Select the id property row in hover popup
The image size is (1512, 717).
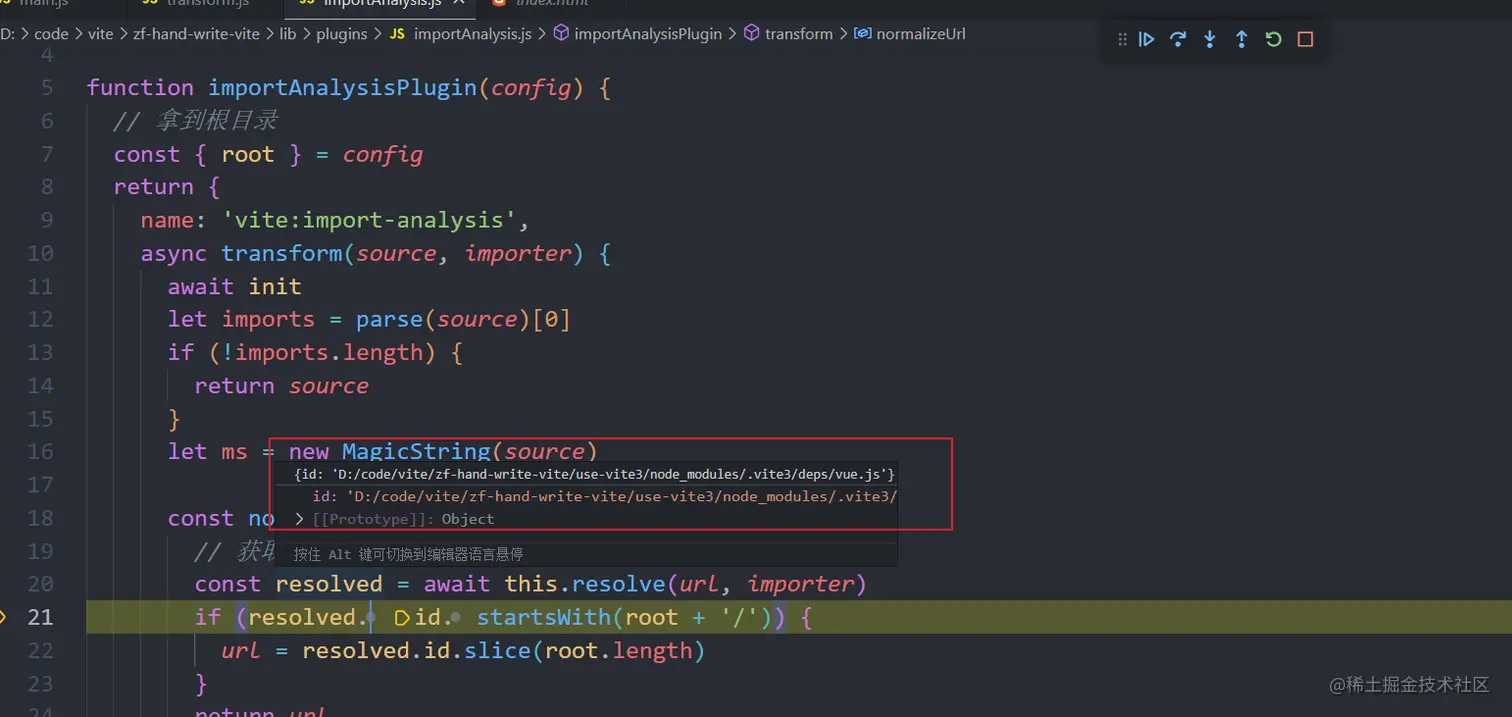pyautogui.click(x=587, y=496)
